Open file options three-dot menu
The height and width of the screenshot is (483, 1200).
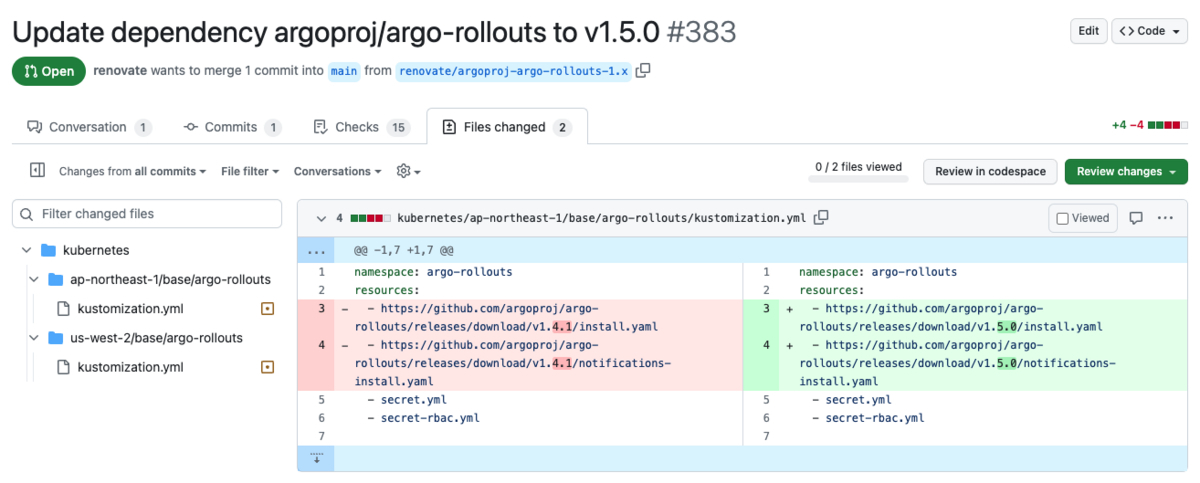coord(1165,218)
